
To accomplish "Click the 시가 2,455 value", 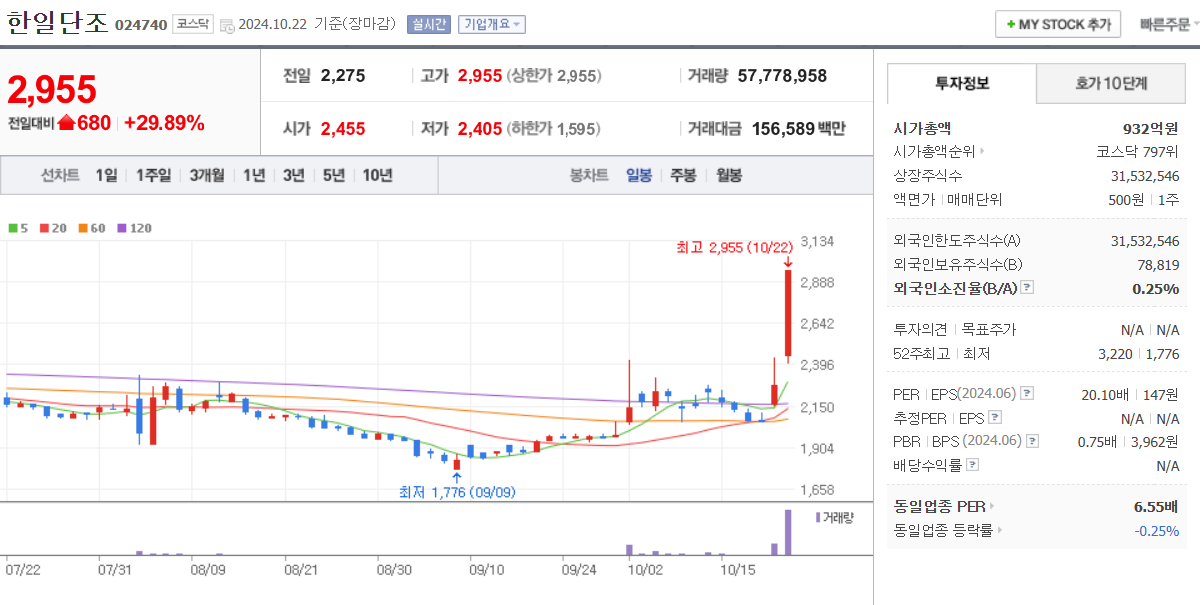I will (x=343, y=128).
